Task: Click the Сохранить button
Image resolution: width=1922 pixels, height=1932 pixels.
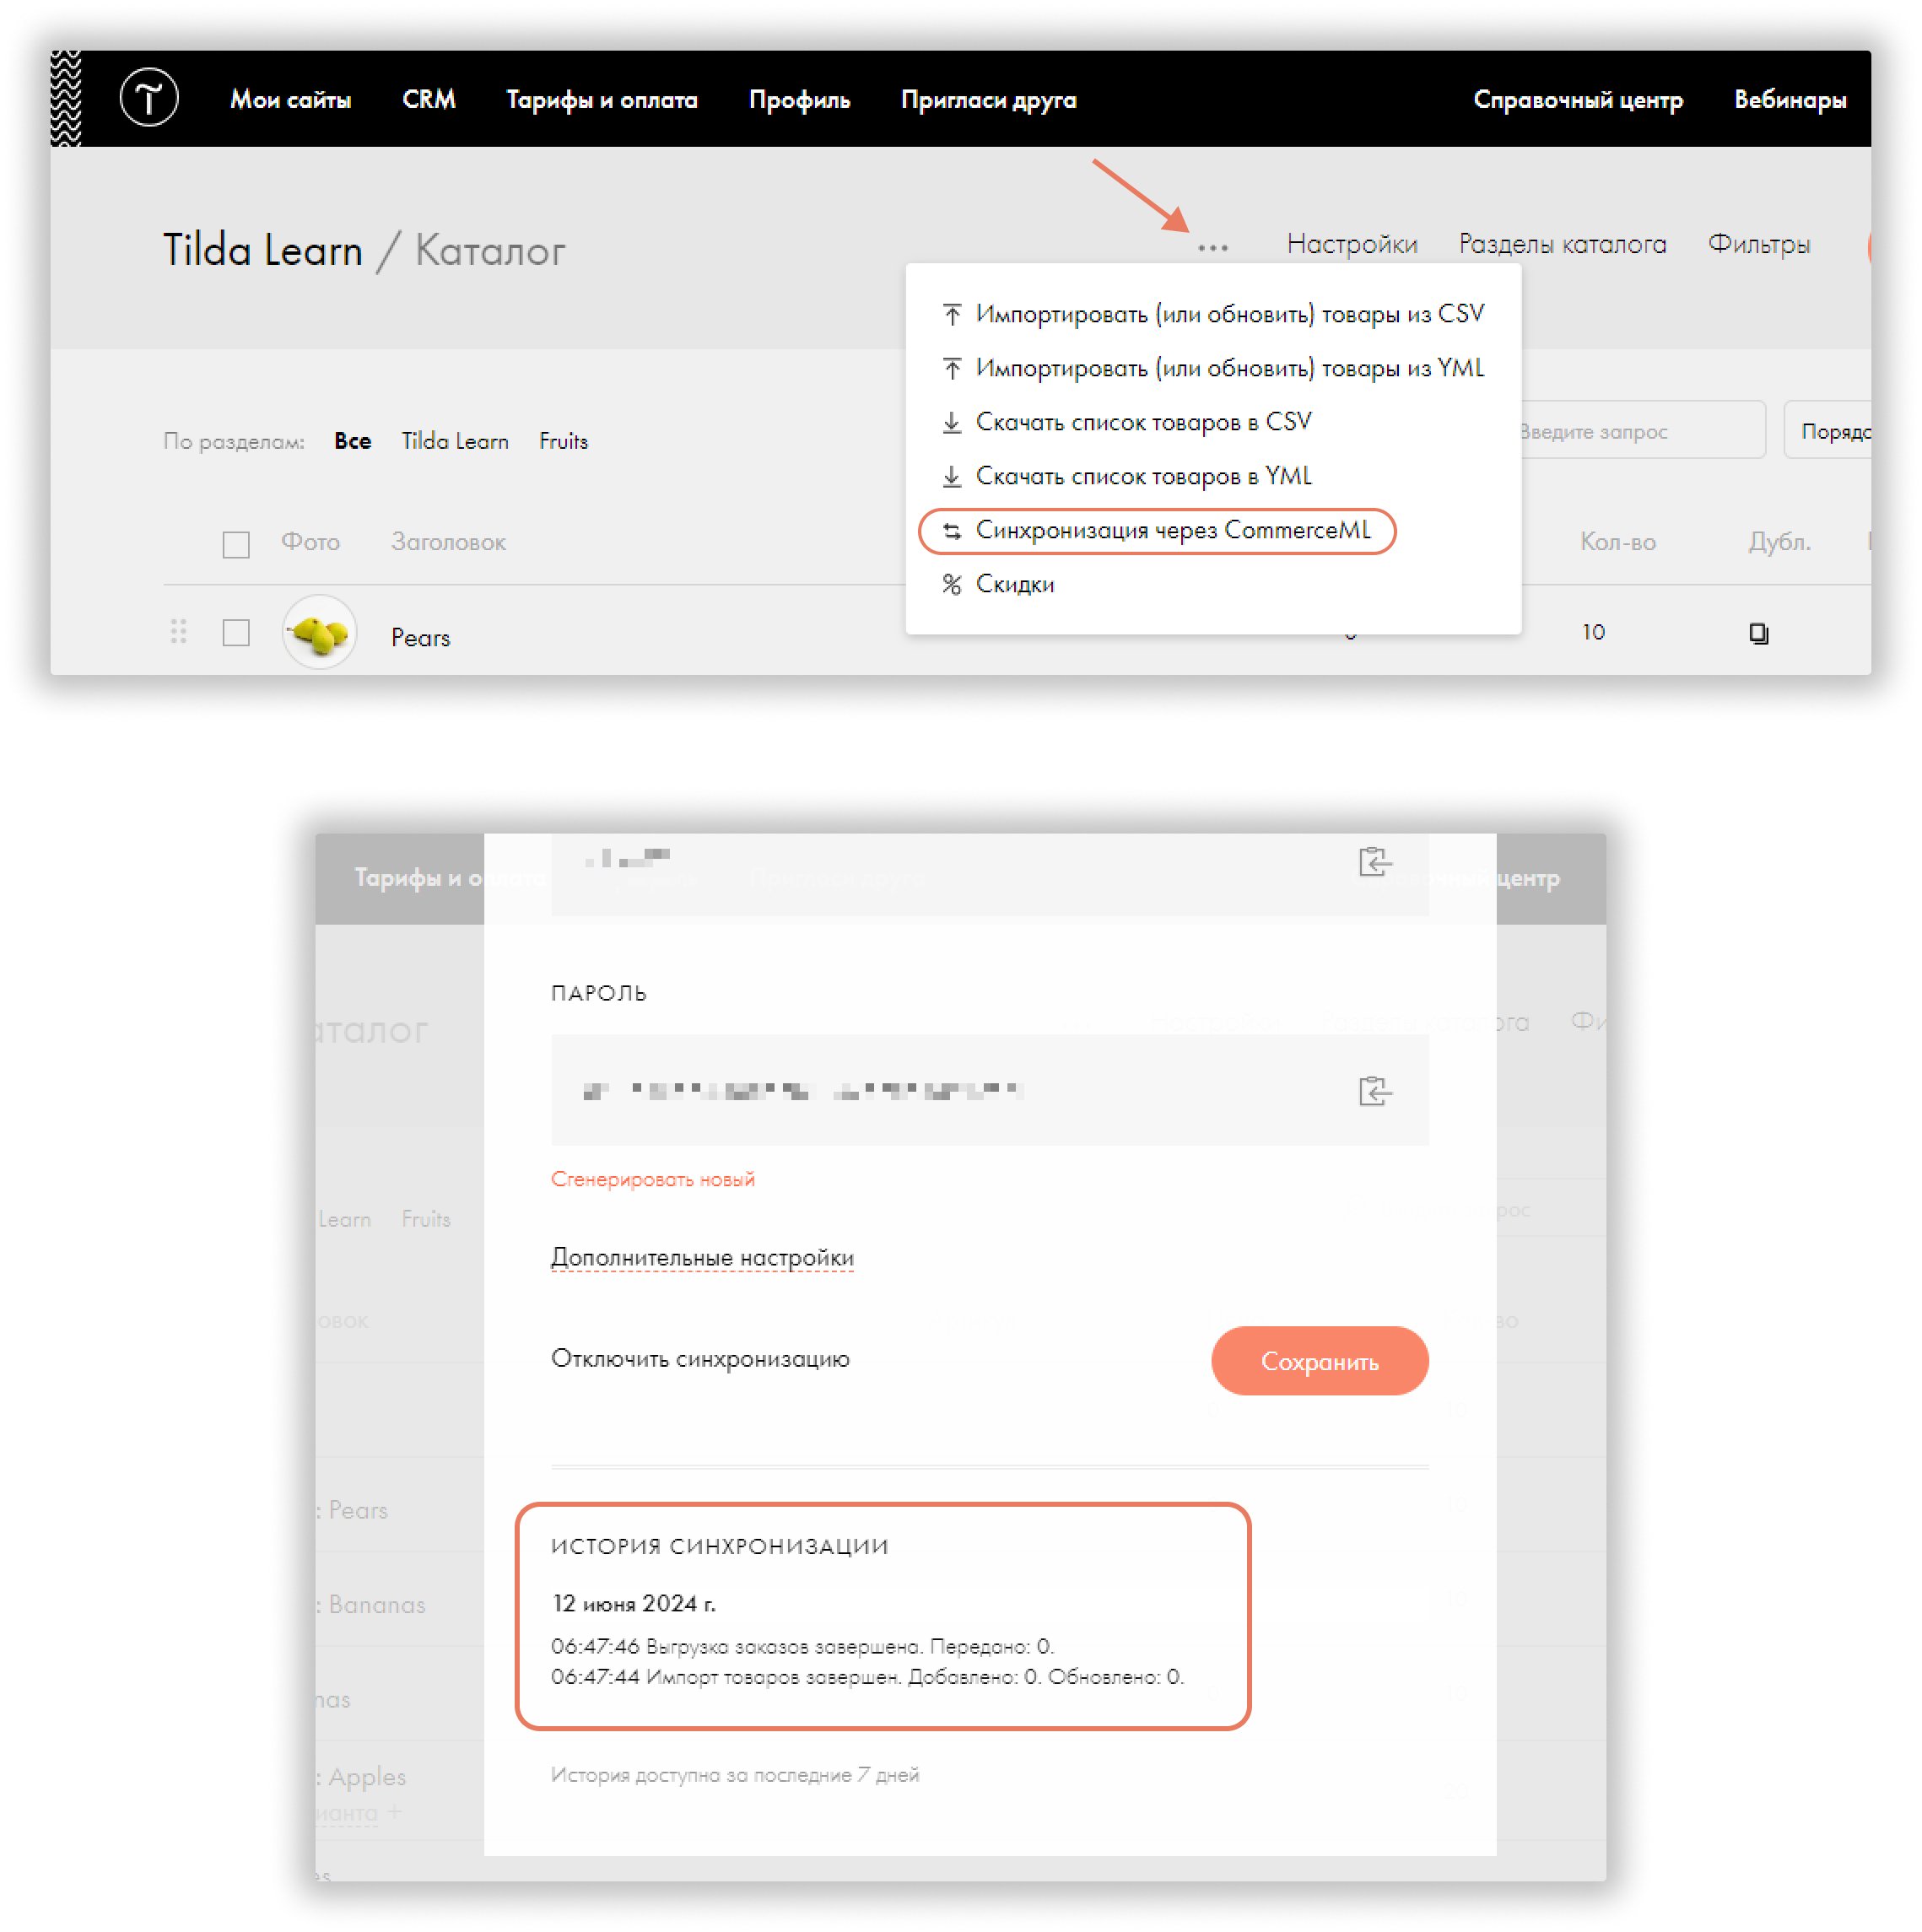Action: (1319, 1361)
